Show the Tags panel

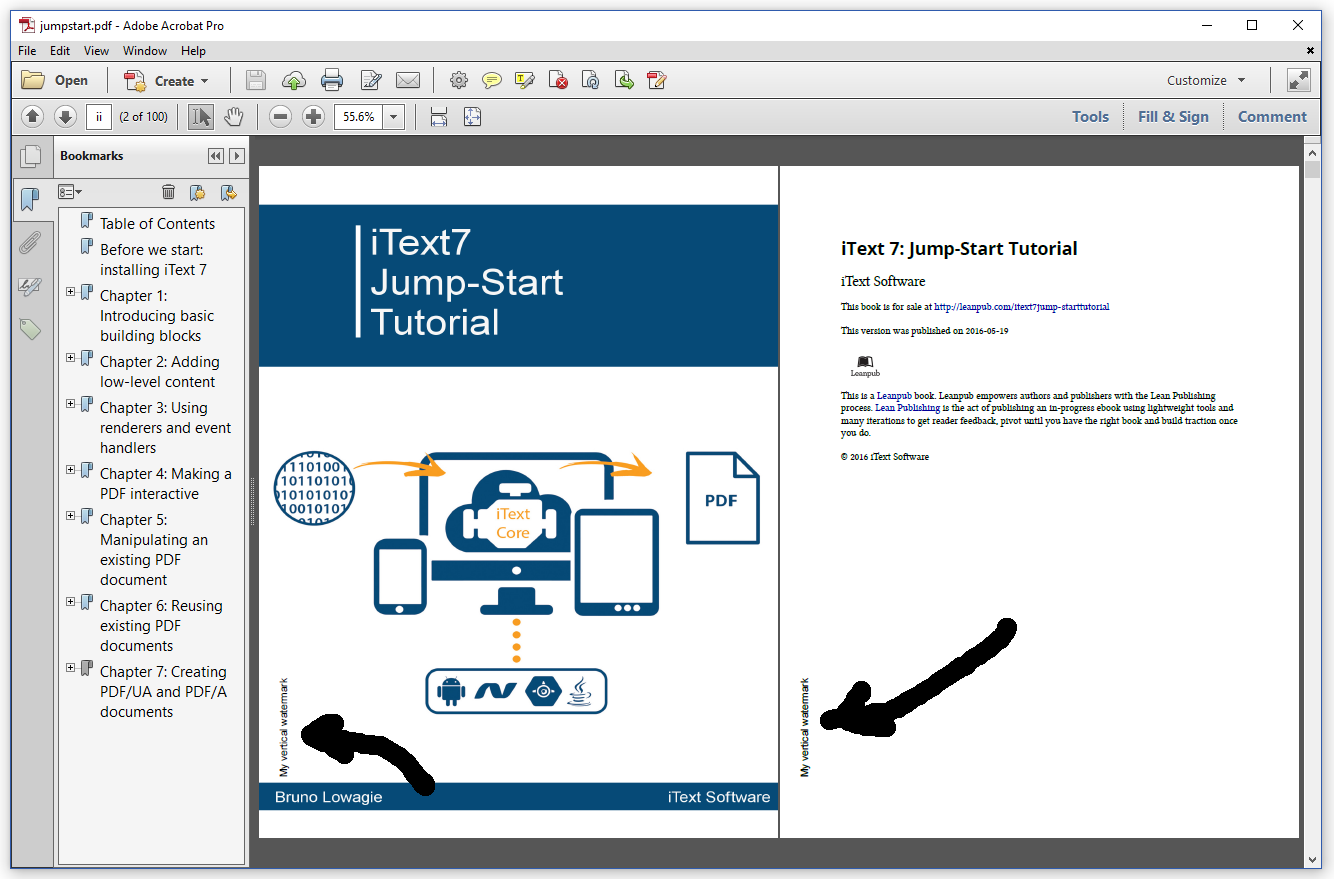click(x=31, y=329)
